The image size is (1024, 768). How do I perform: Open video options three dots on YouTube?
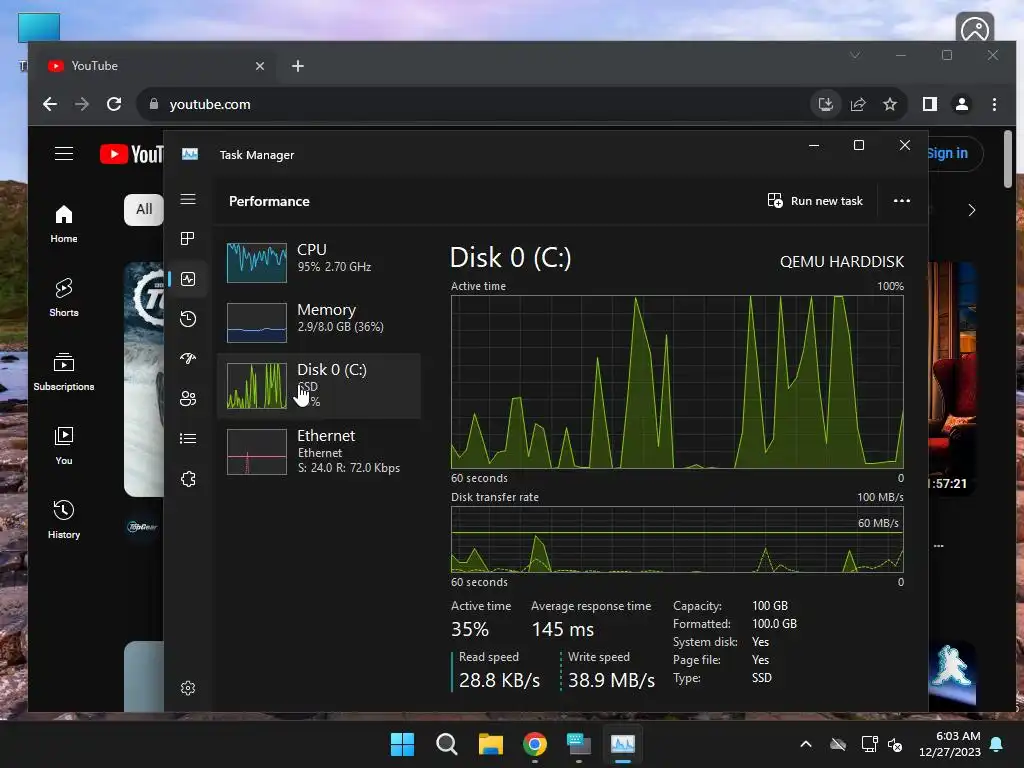point(938,546)
